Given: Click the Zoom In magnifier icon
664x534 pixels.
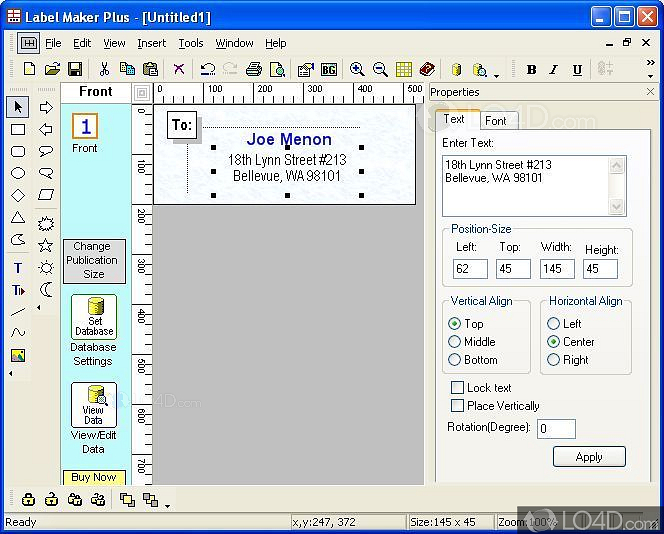Looking at the screenshot, I should (357, 70).
